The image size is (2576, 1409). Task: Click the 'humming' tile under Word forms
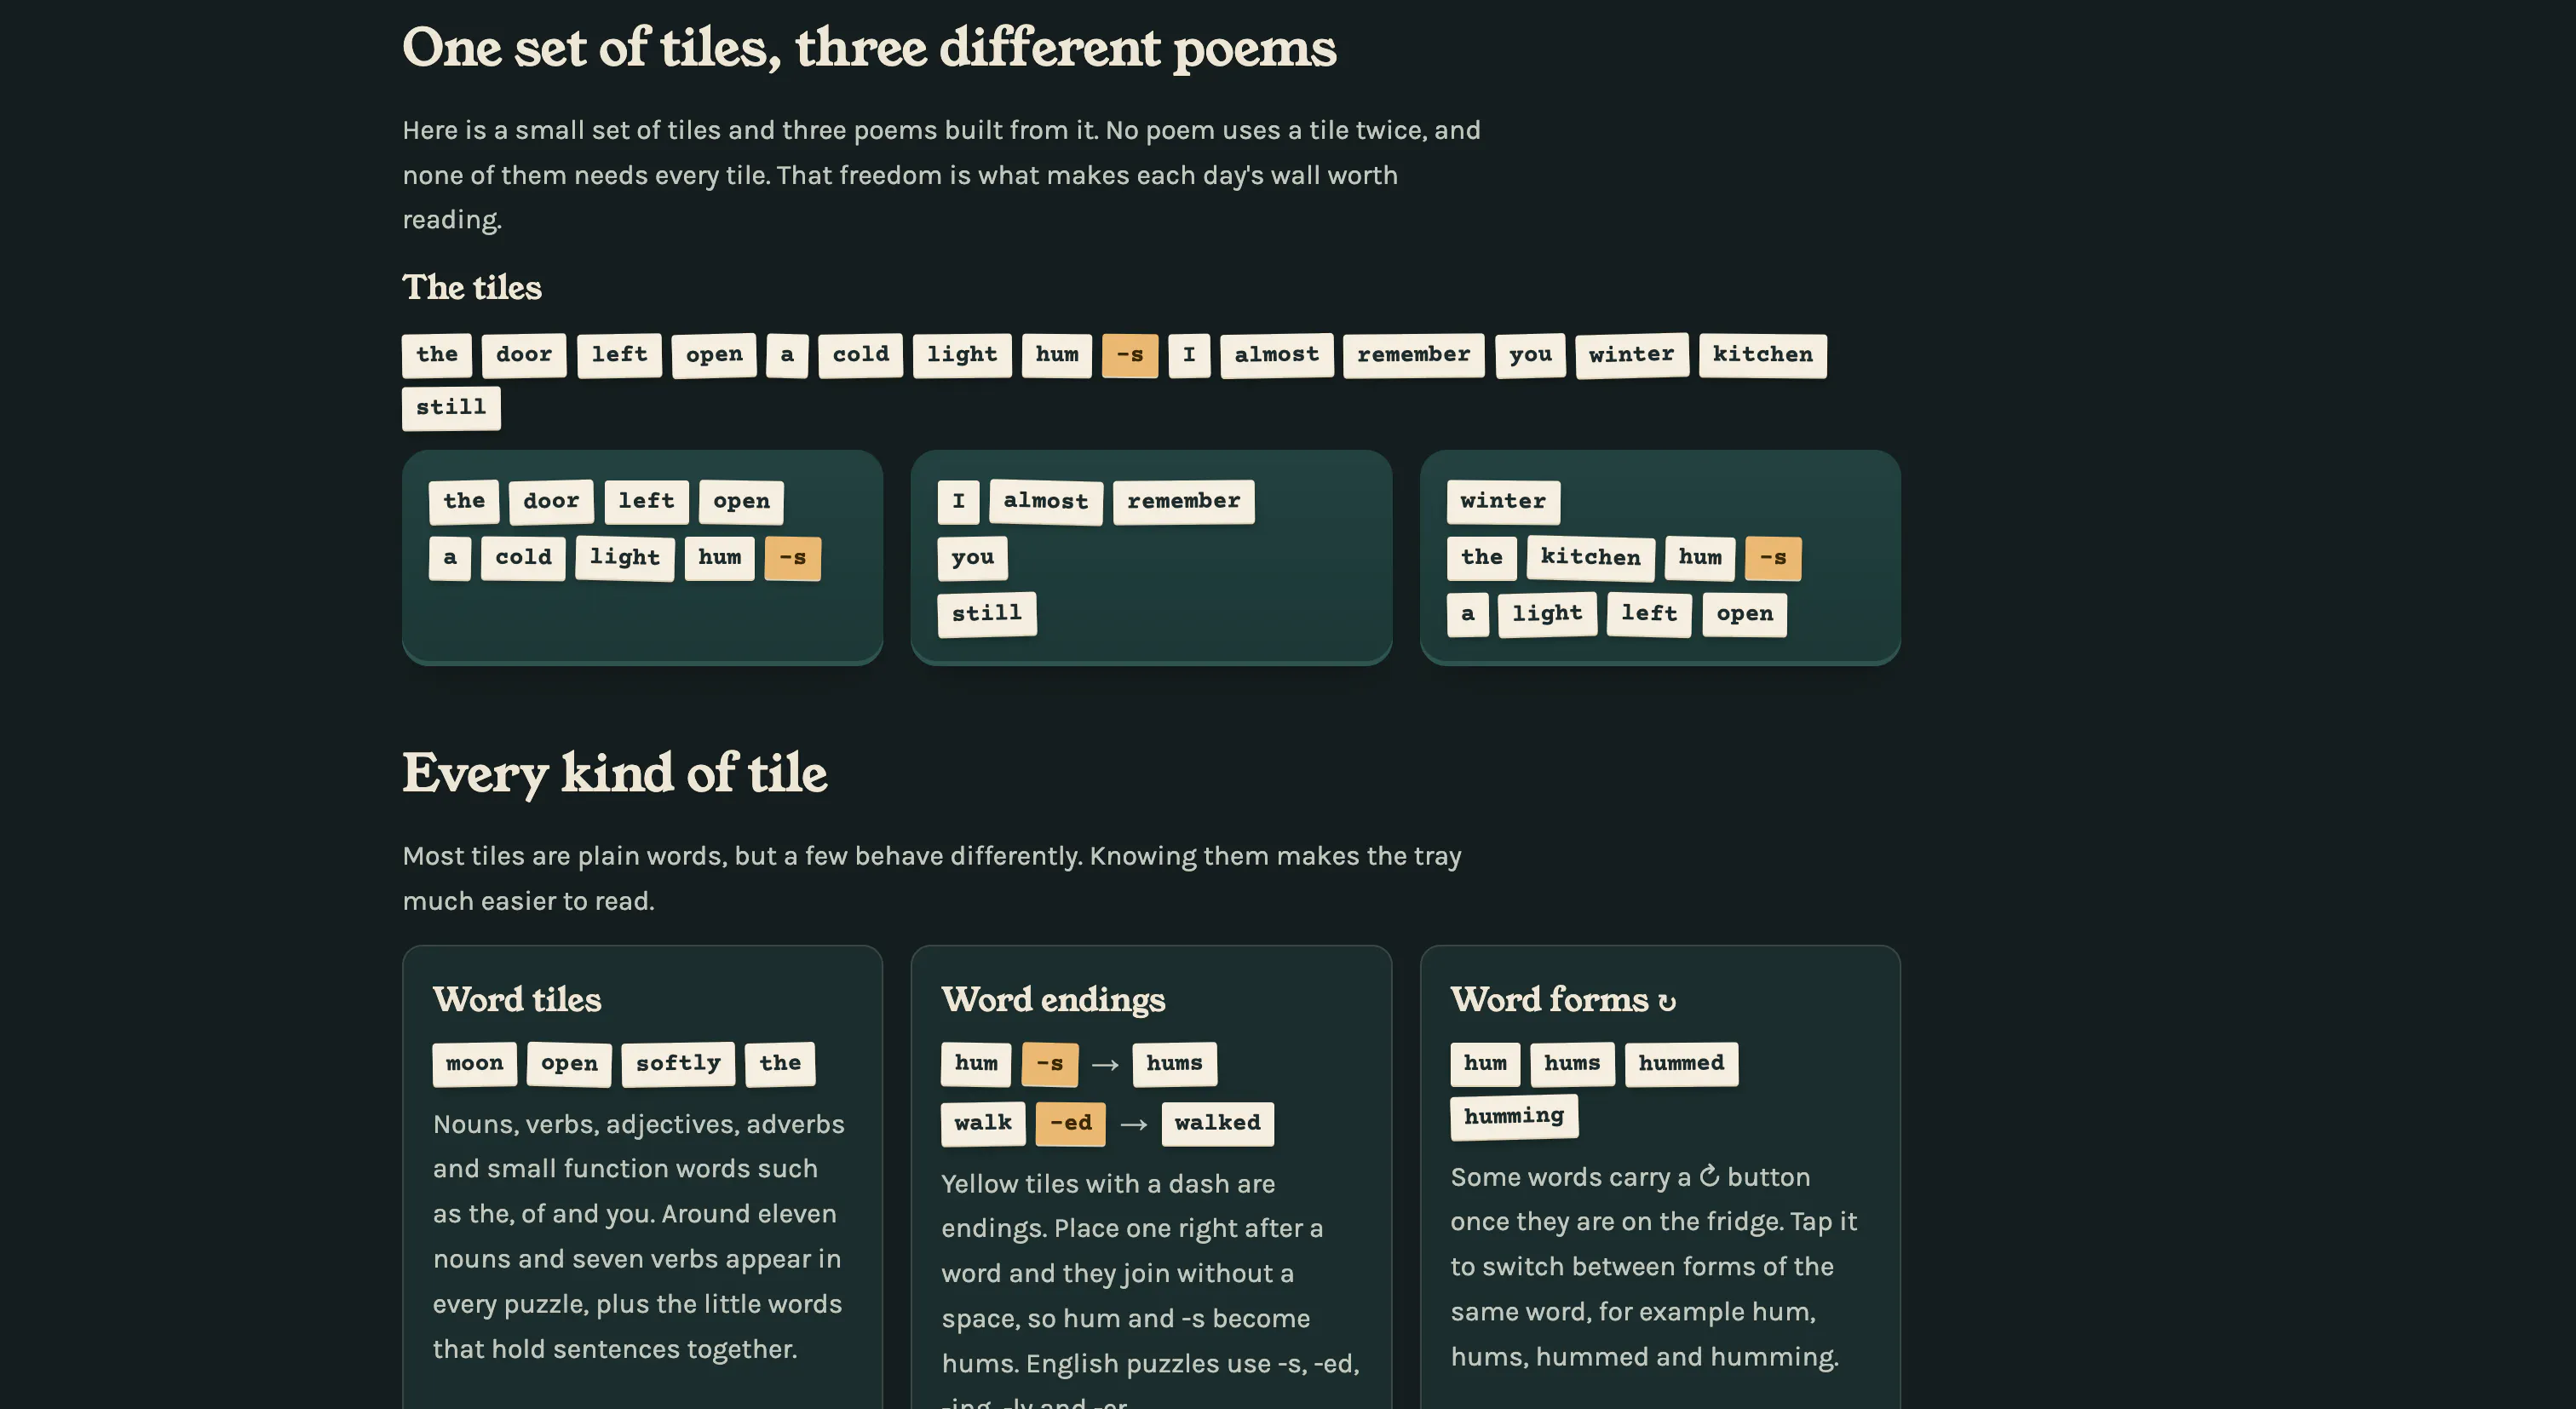pyautogui.click(x=1514, y=1116)
